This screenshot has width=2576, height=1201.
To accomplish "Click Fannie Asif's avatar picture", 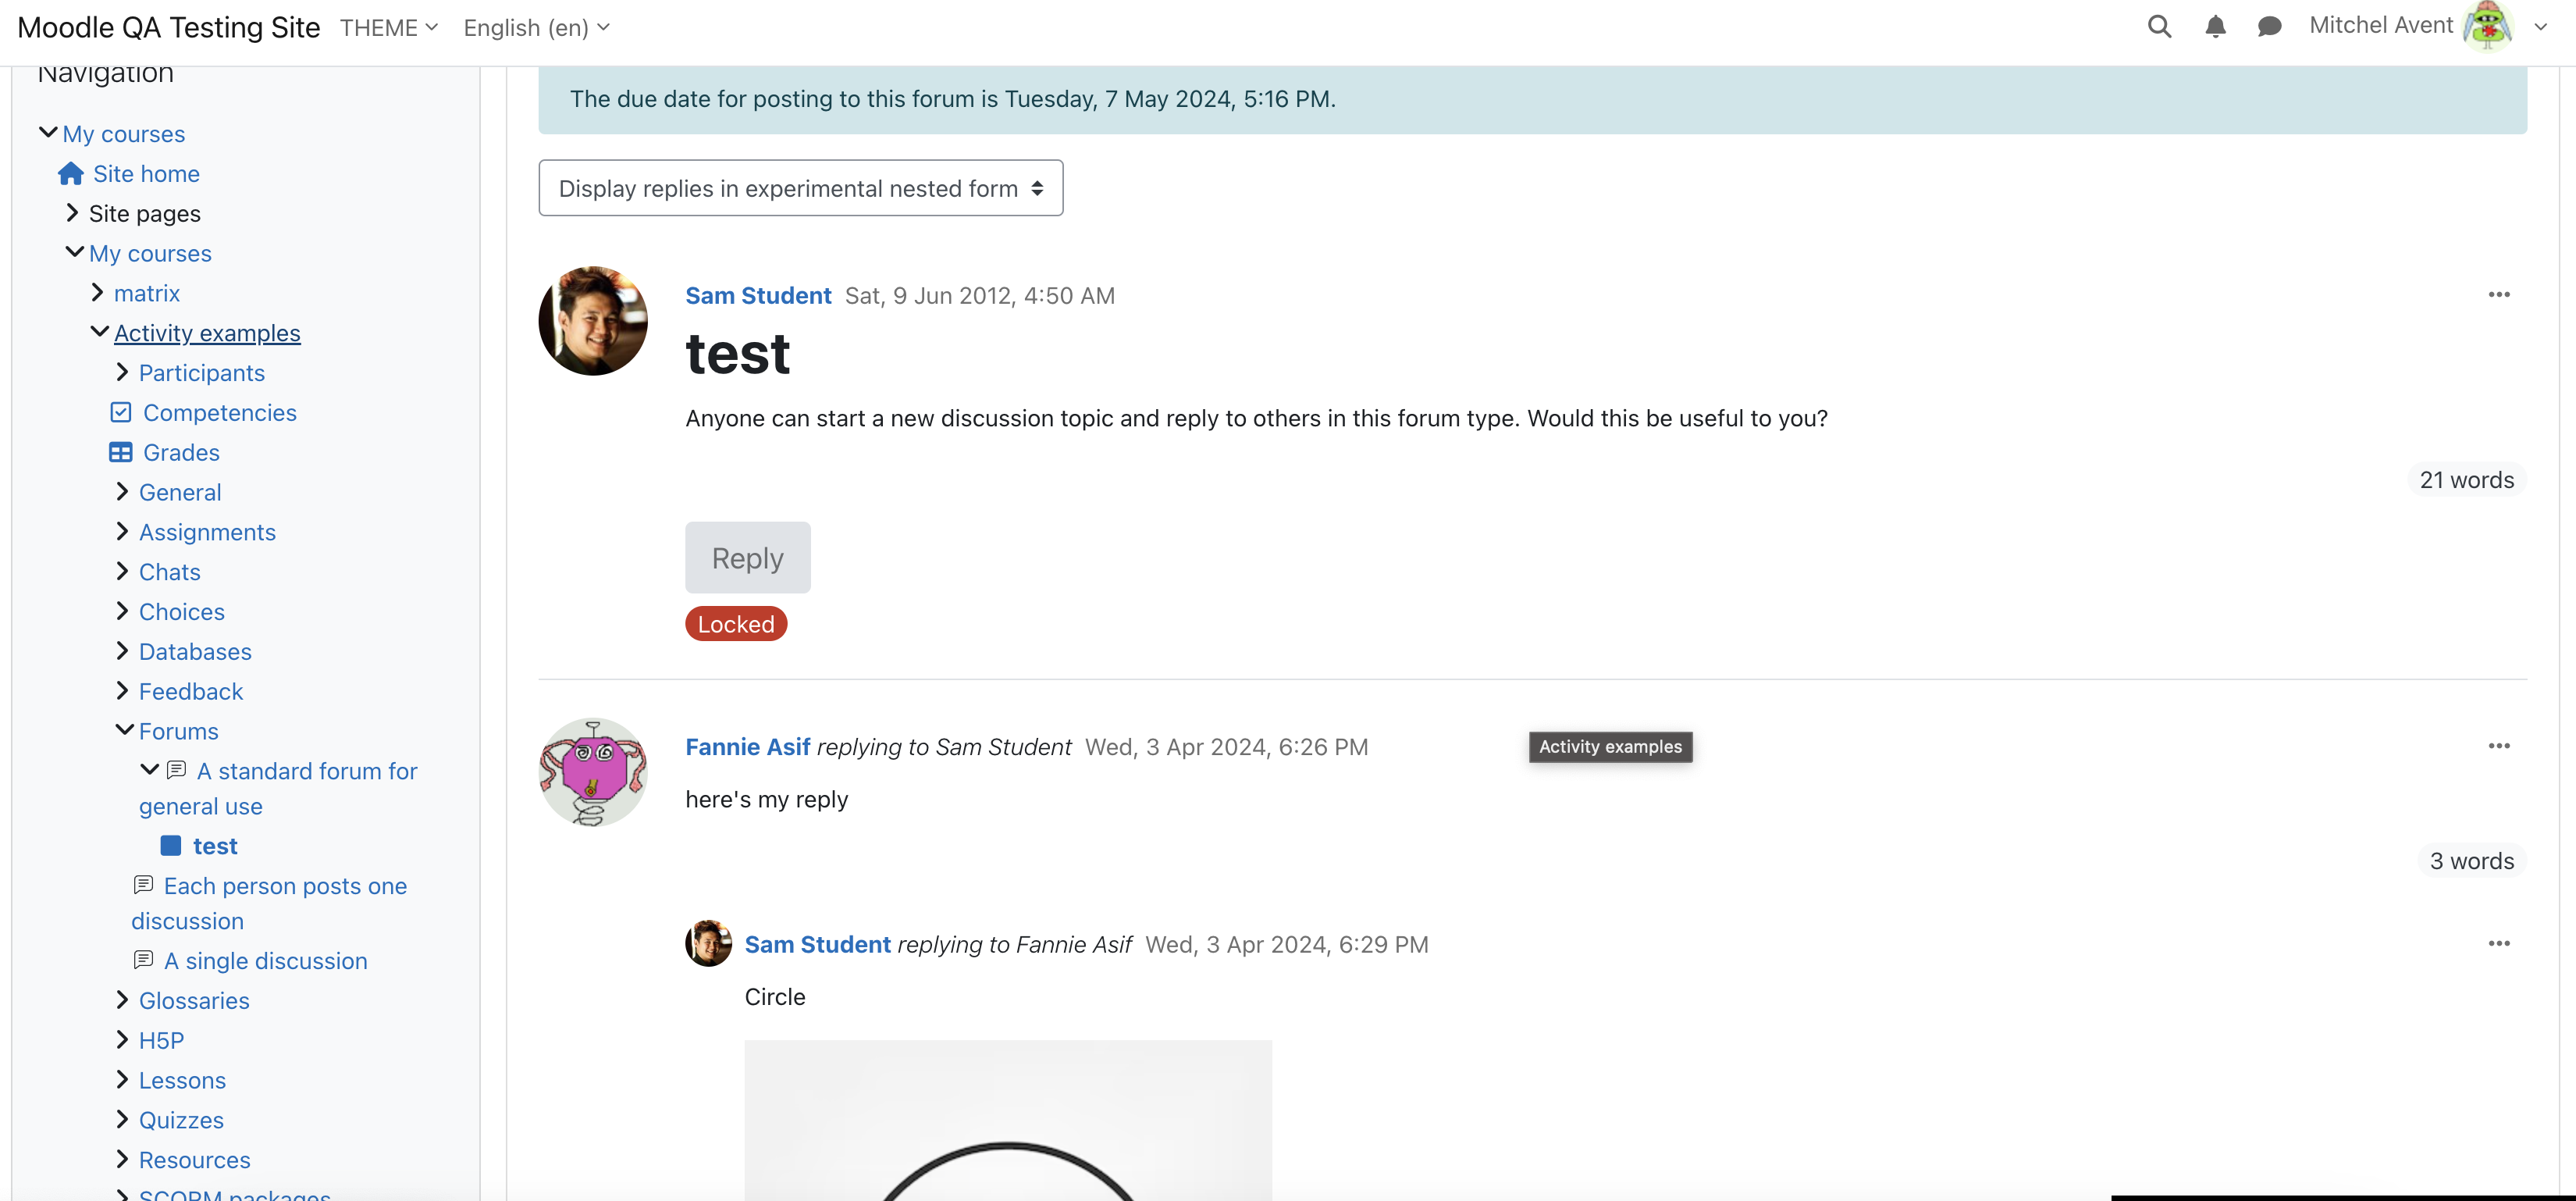I will tap(593, 772).
